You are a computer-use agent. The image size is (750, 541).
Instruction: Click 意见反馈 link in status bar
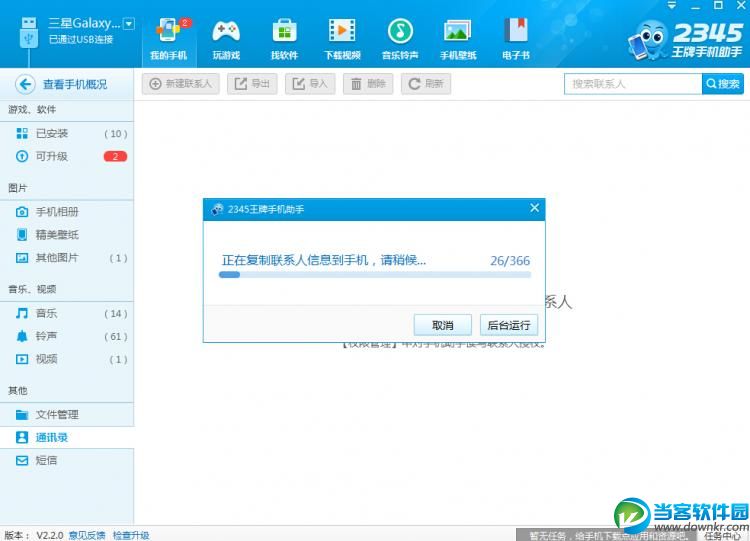87,535
